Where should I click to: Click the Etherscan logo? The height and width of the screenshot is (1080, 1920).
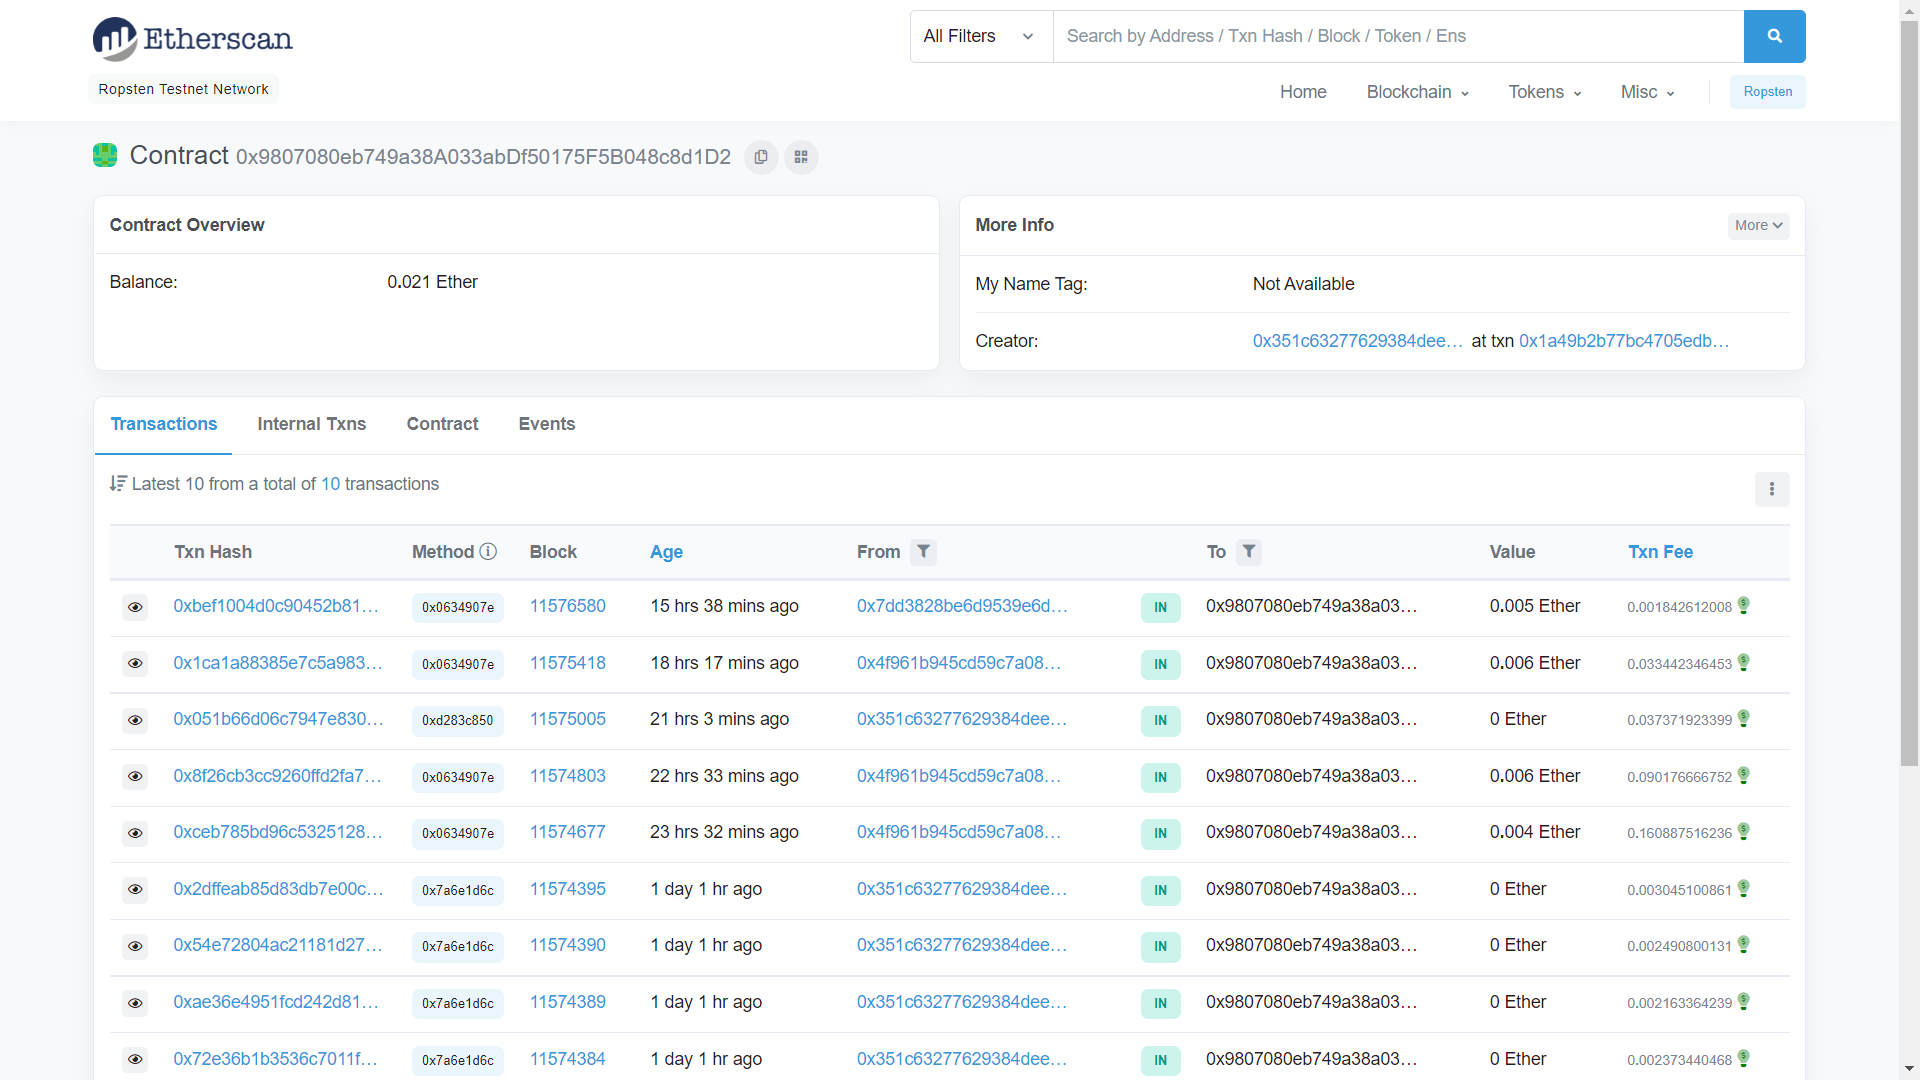[x=192, y=38]
